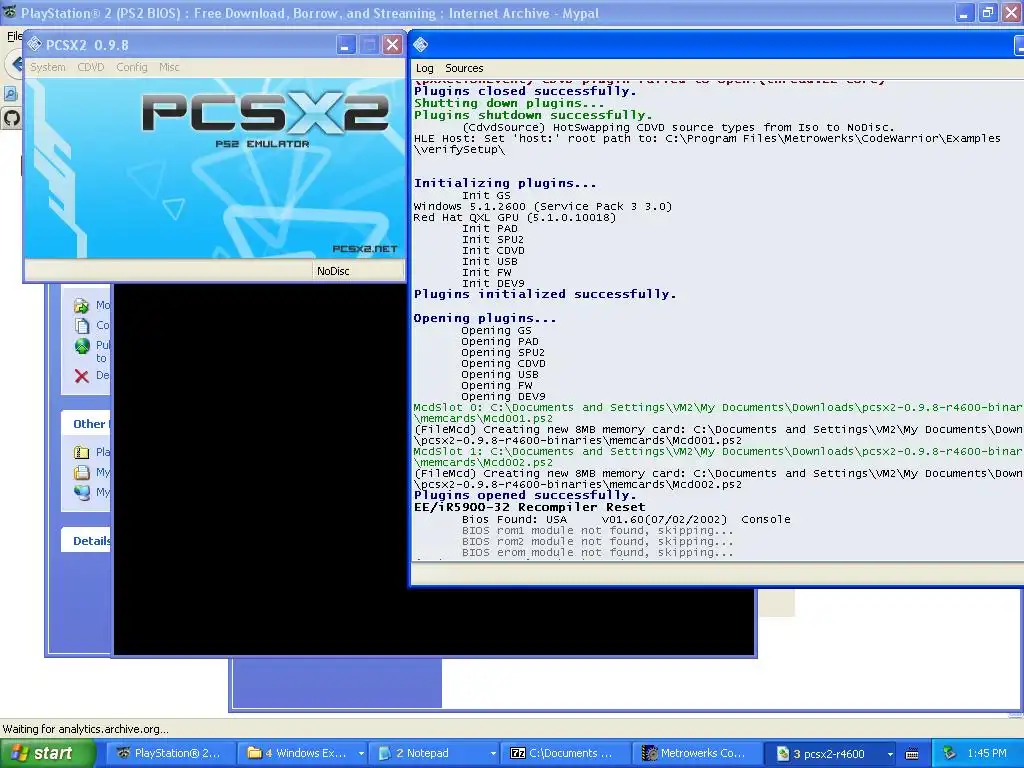Click the PCSX2 0.9.8 title bar icon

tap(35, 44)
